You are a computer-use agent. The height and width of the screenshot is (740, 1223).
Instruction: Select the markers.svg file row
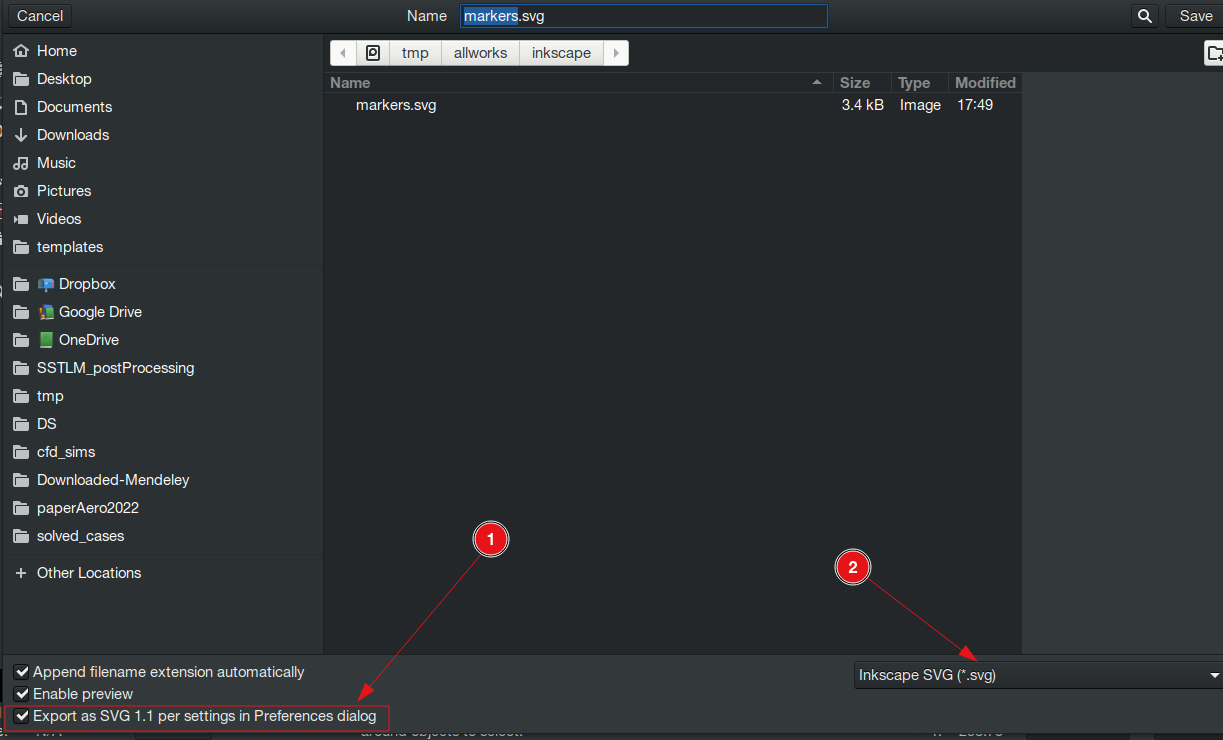pos(674,105)
